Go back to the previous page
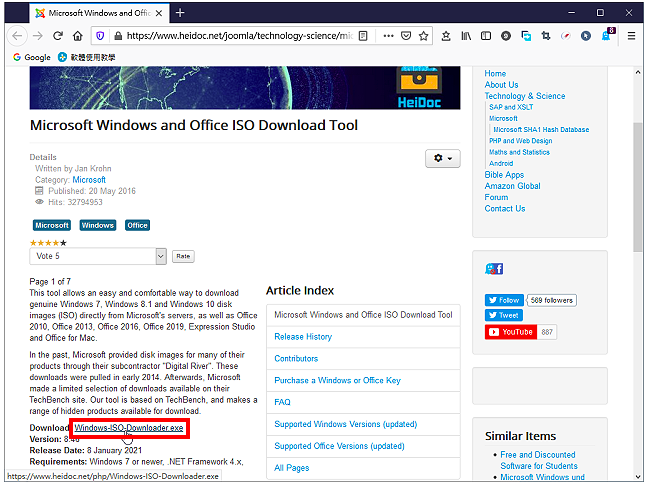 click(x=17, y=36)
